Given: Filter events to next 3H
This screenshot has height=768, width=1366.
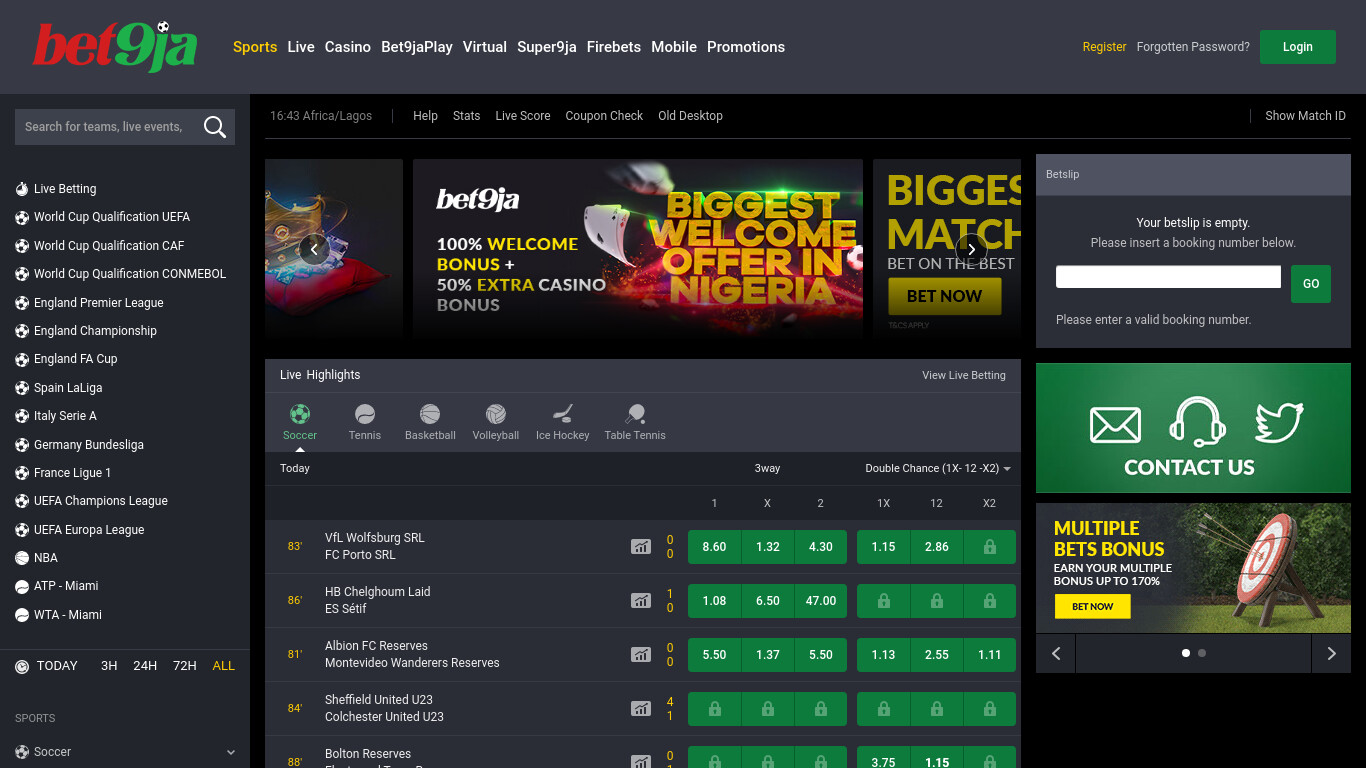Looking at the screenshot, I should tap(109, 666).
